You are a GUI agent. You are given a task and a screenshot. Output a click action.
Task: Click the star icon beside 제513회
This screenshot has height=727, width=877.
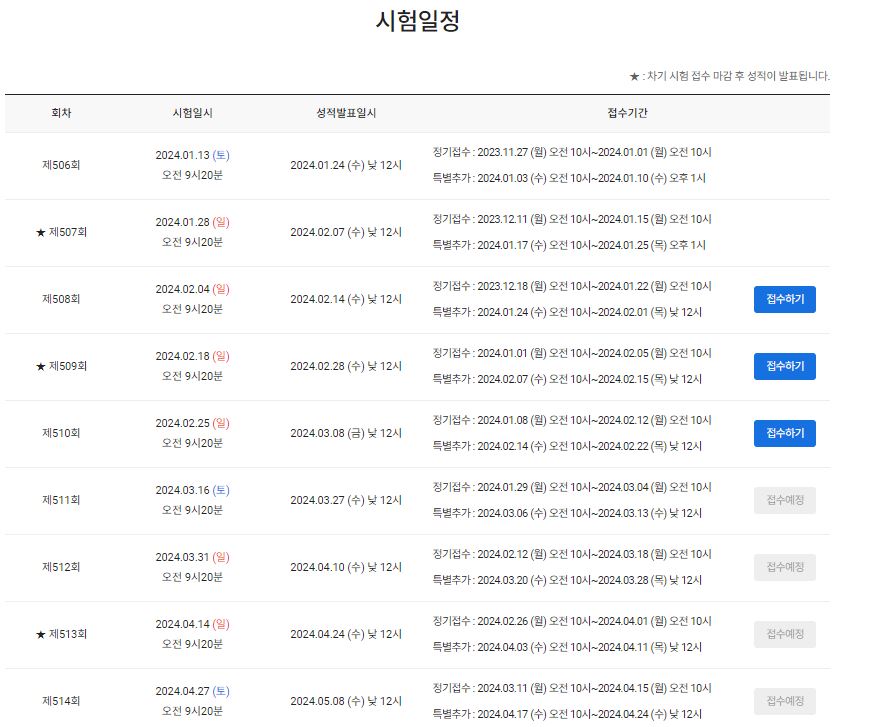(41, 634)
